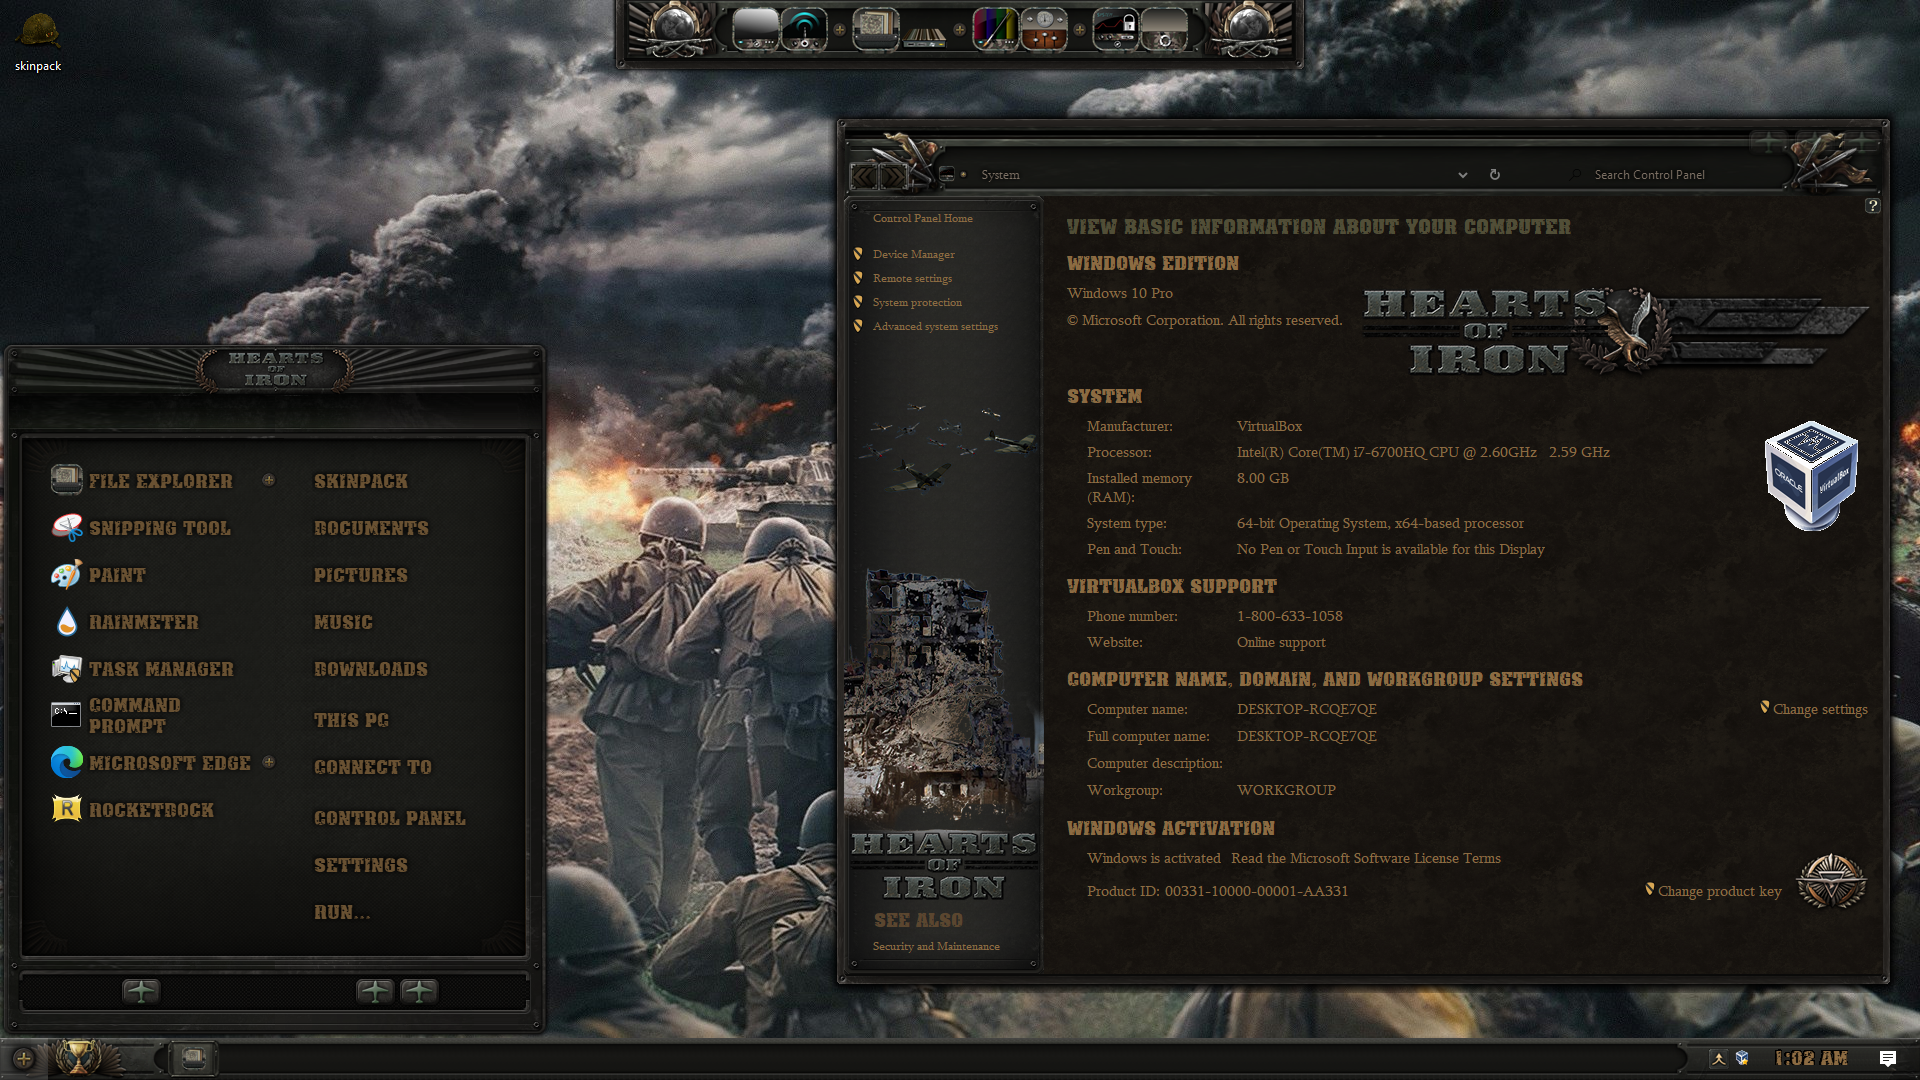Click the gauge and sliders dock icon
This screenshot has width=1920, height=1080.
pos(1044,29)
